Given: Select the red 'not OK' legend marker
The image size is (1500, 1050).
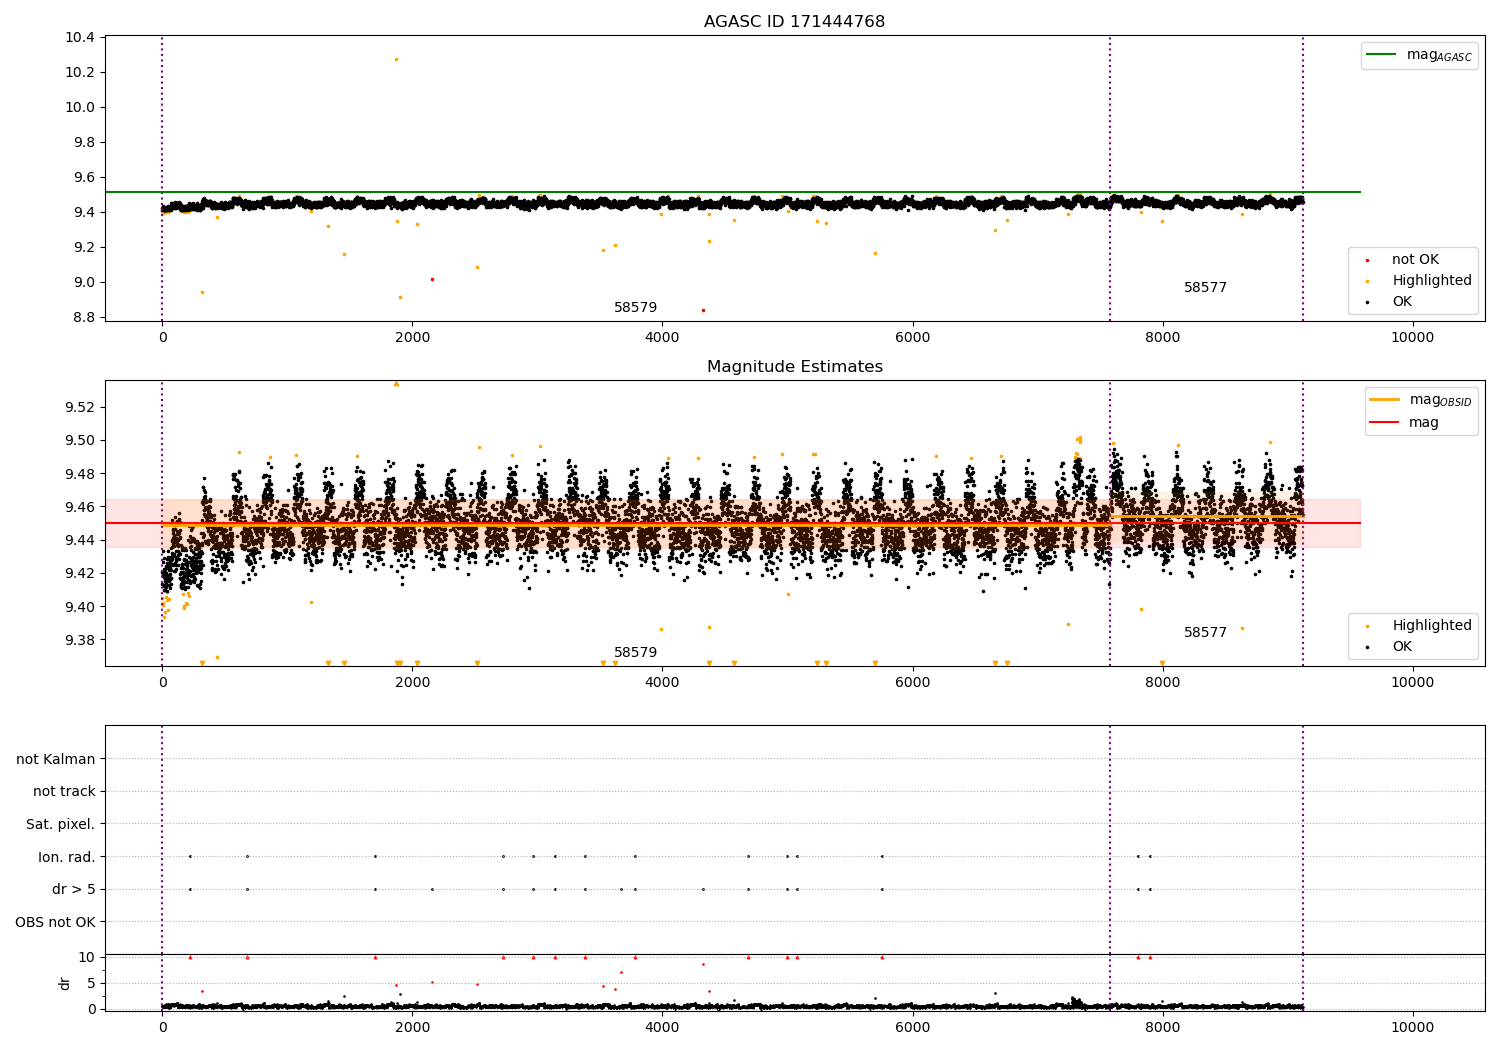Looking at the screenshot, I should coord(1367,260).
